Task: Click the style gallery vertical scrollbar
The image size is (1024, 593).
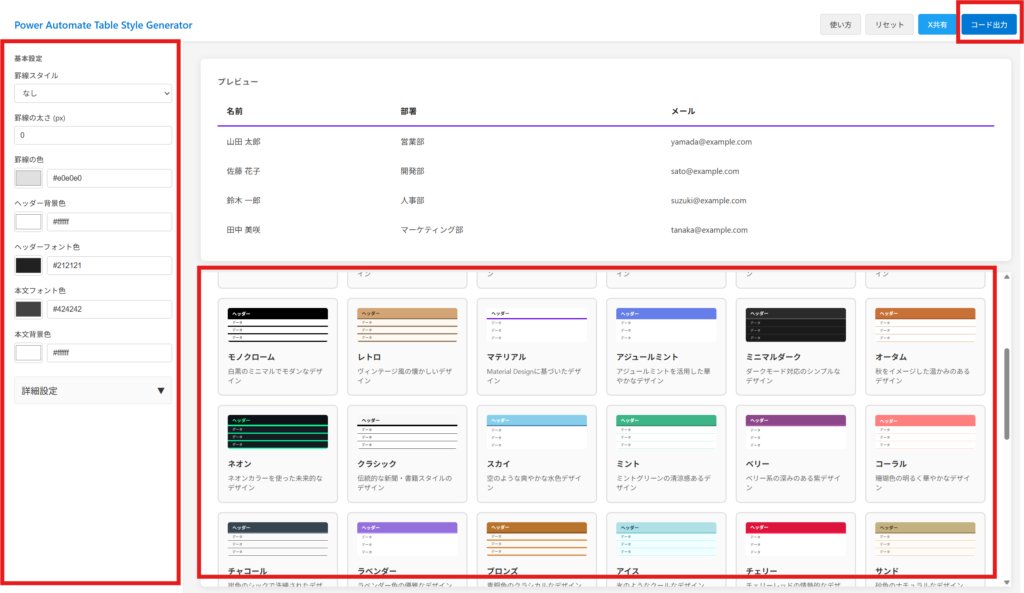Action: (1006, 393)
